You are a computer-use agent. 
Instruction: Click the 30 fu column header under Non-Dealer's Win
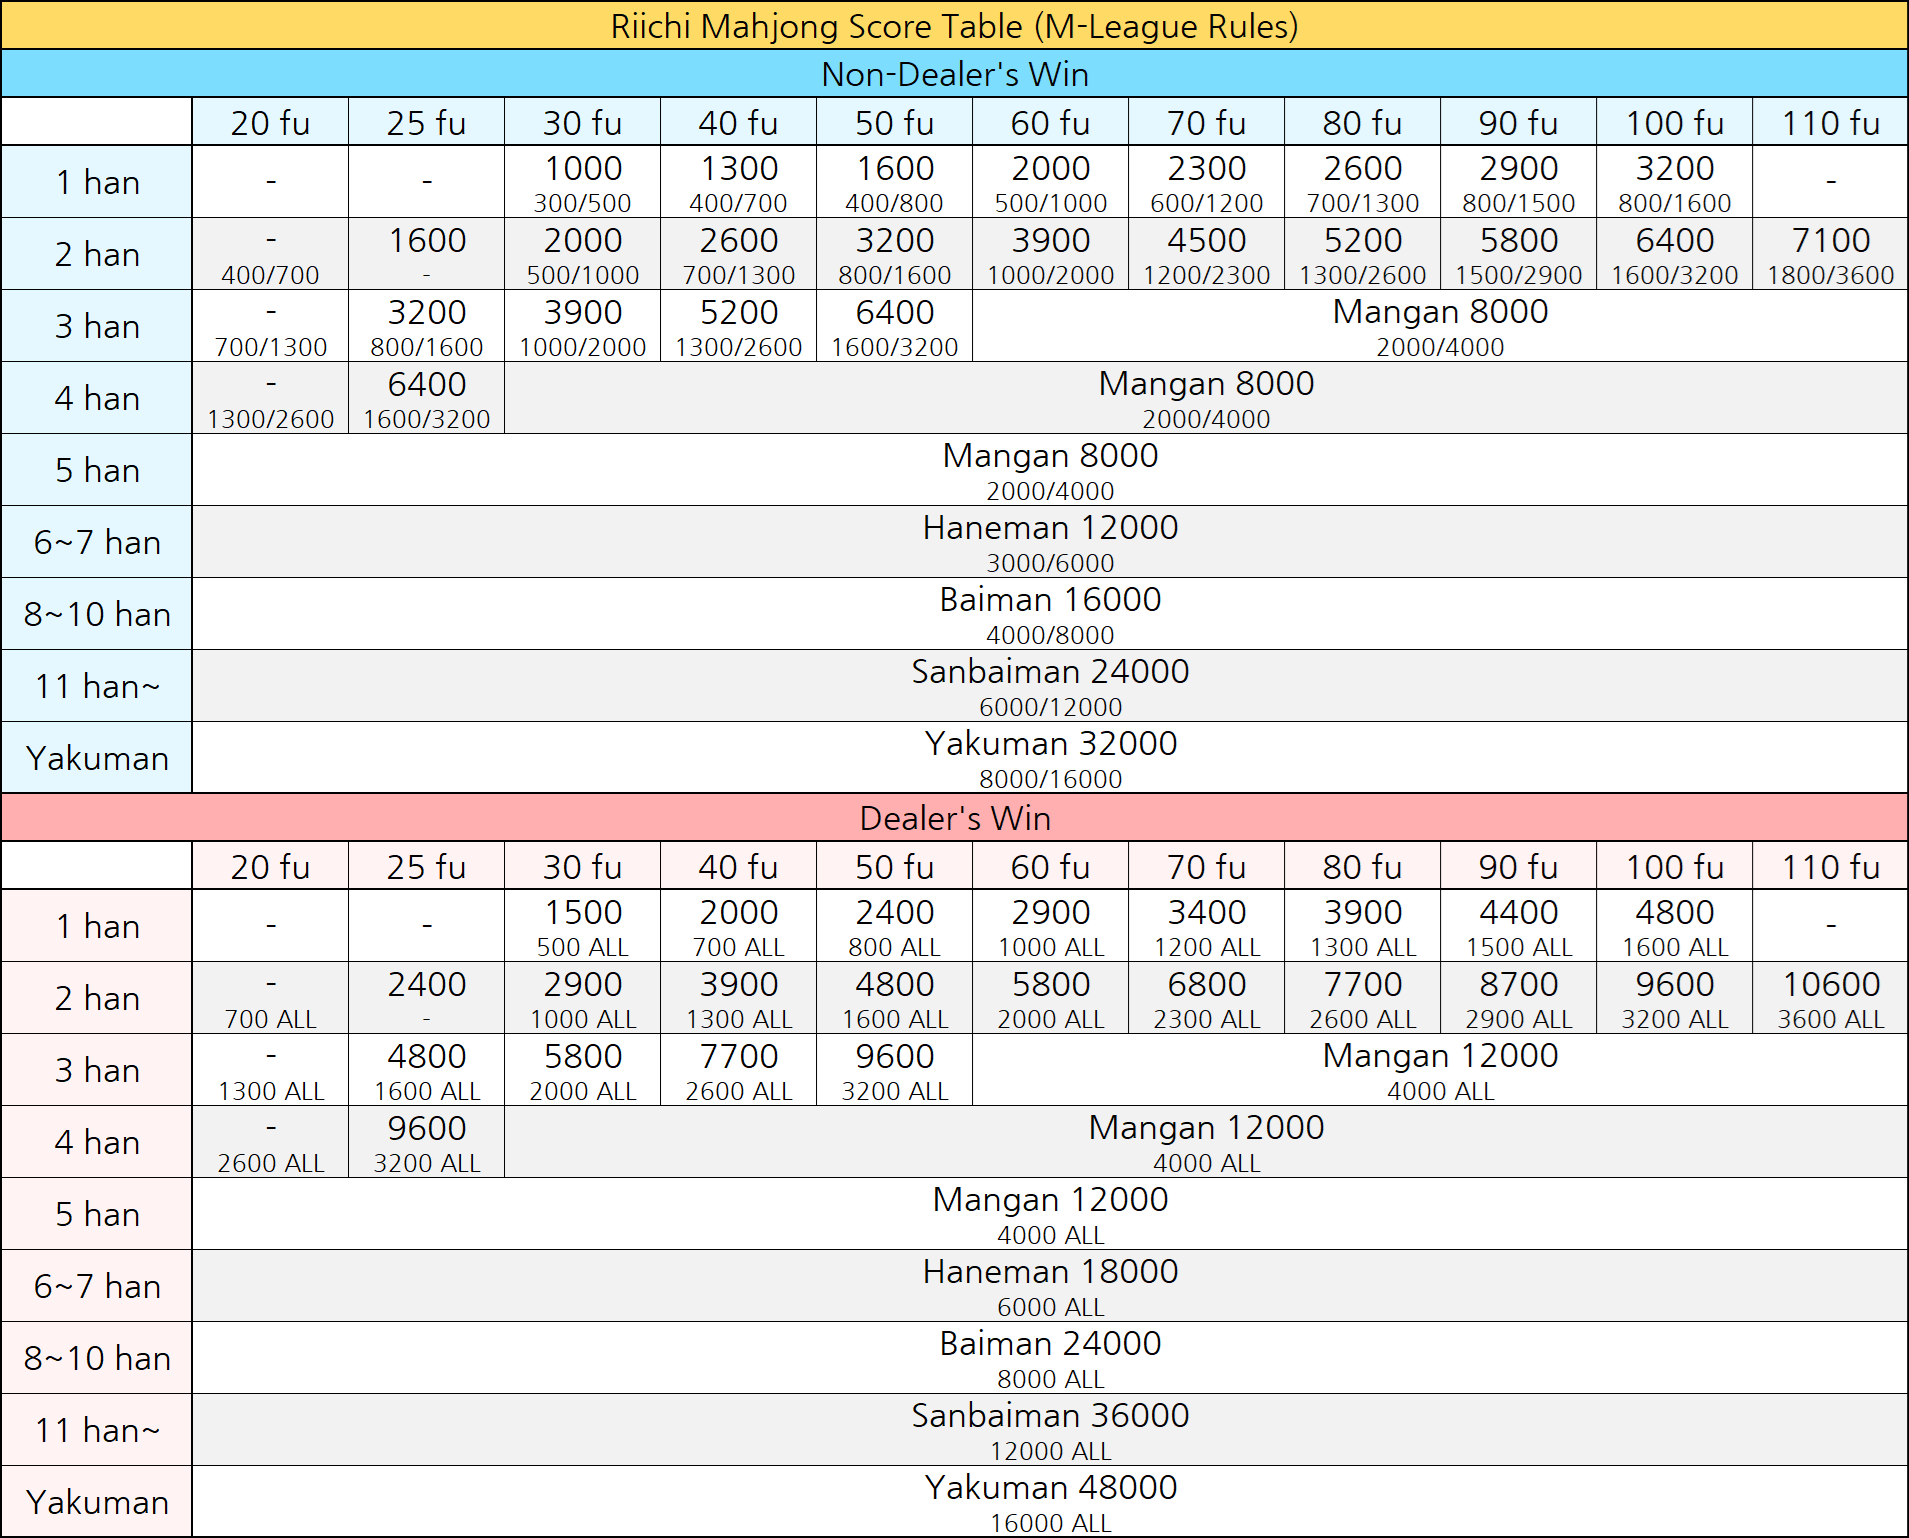click(x=582, y=122)
